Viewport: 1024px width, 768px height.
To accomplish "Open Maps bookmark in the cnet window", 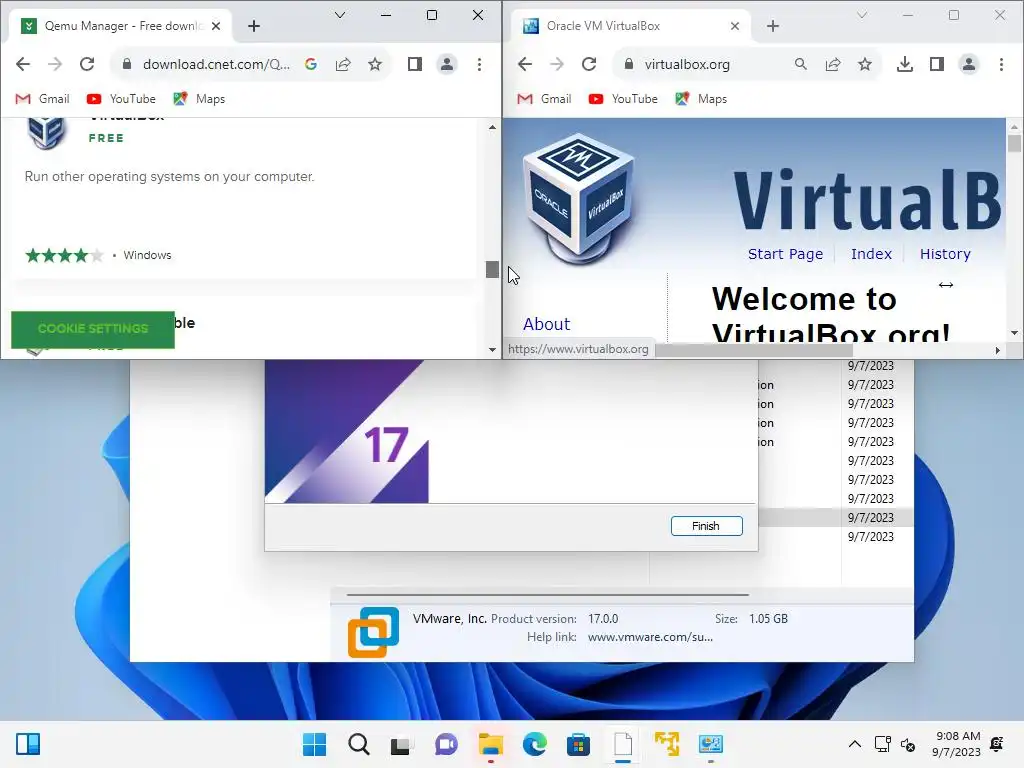I will (x=199, y=99).
